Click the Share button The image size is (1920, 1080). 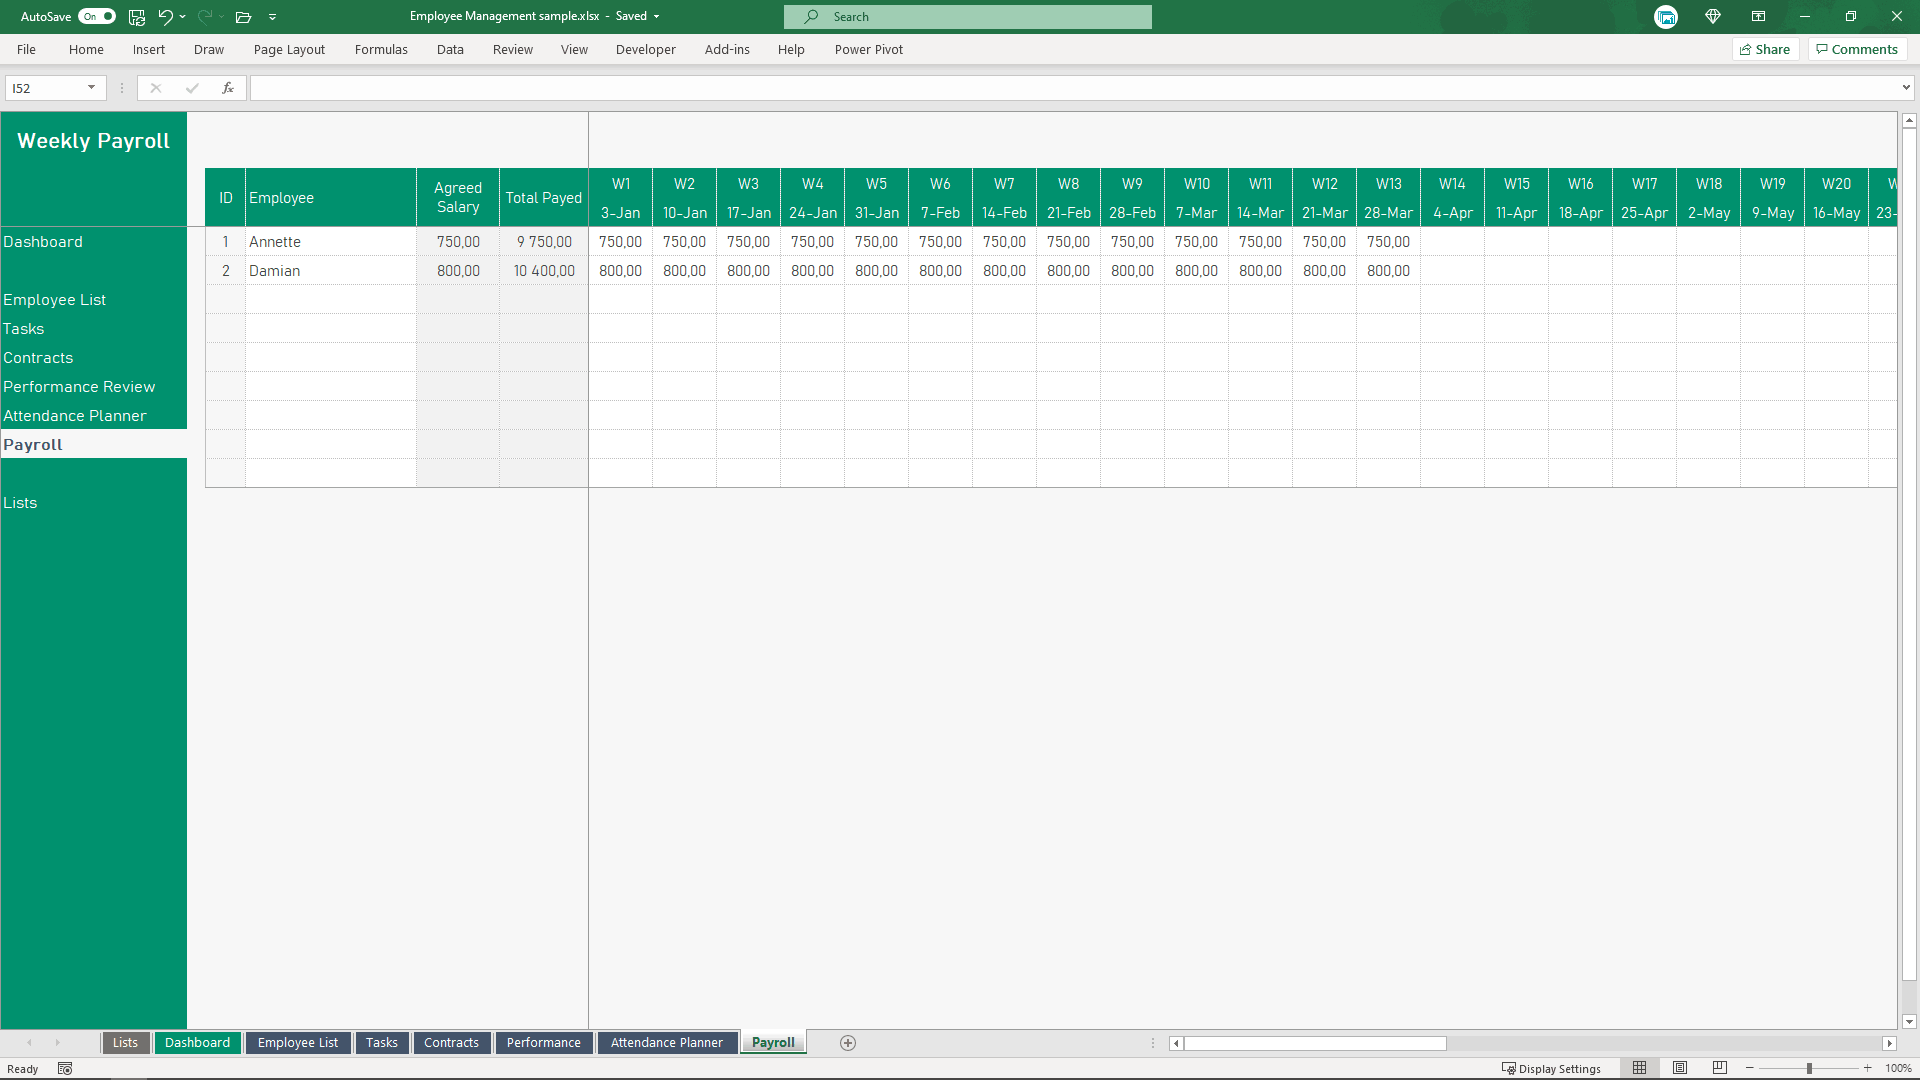tap(1765, 49)
